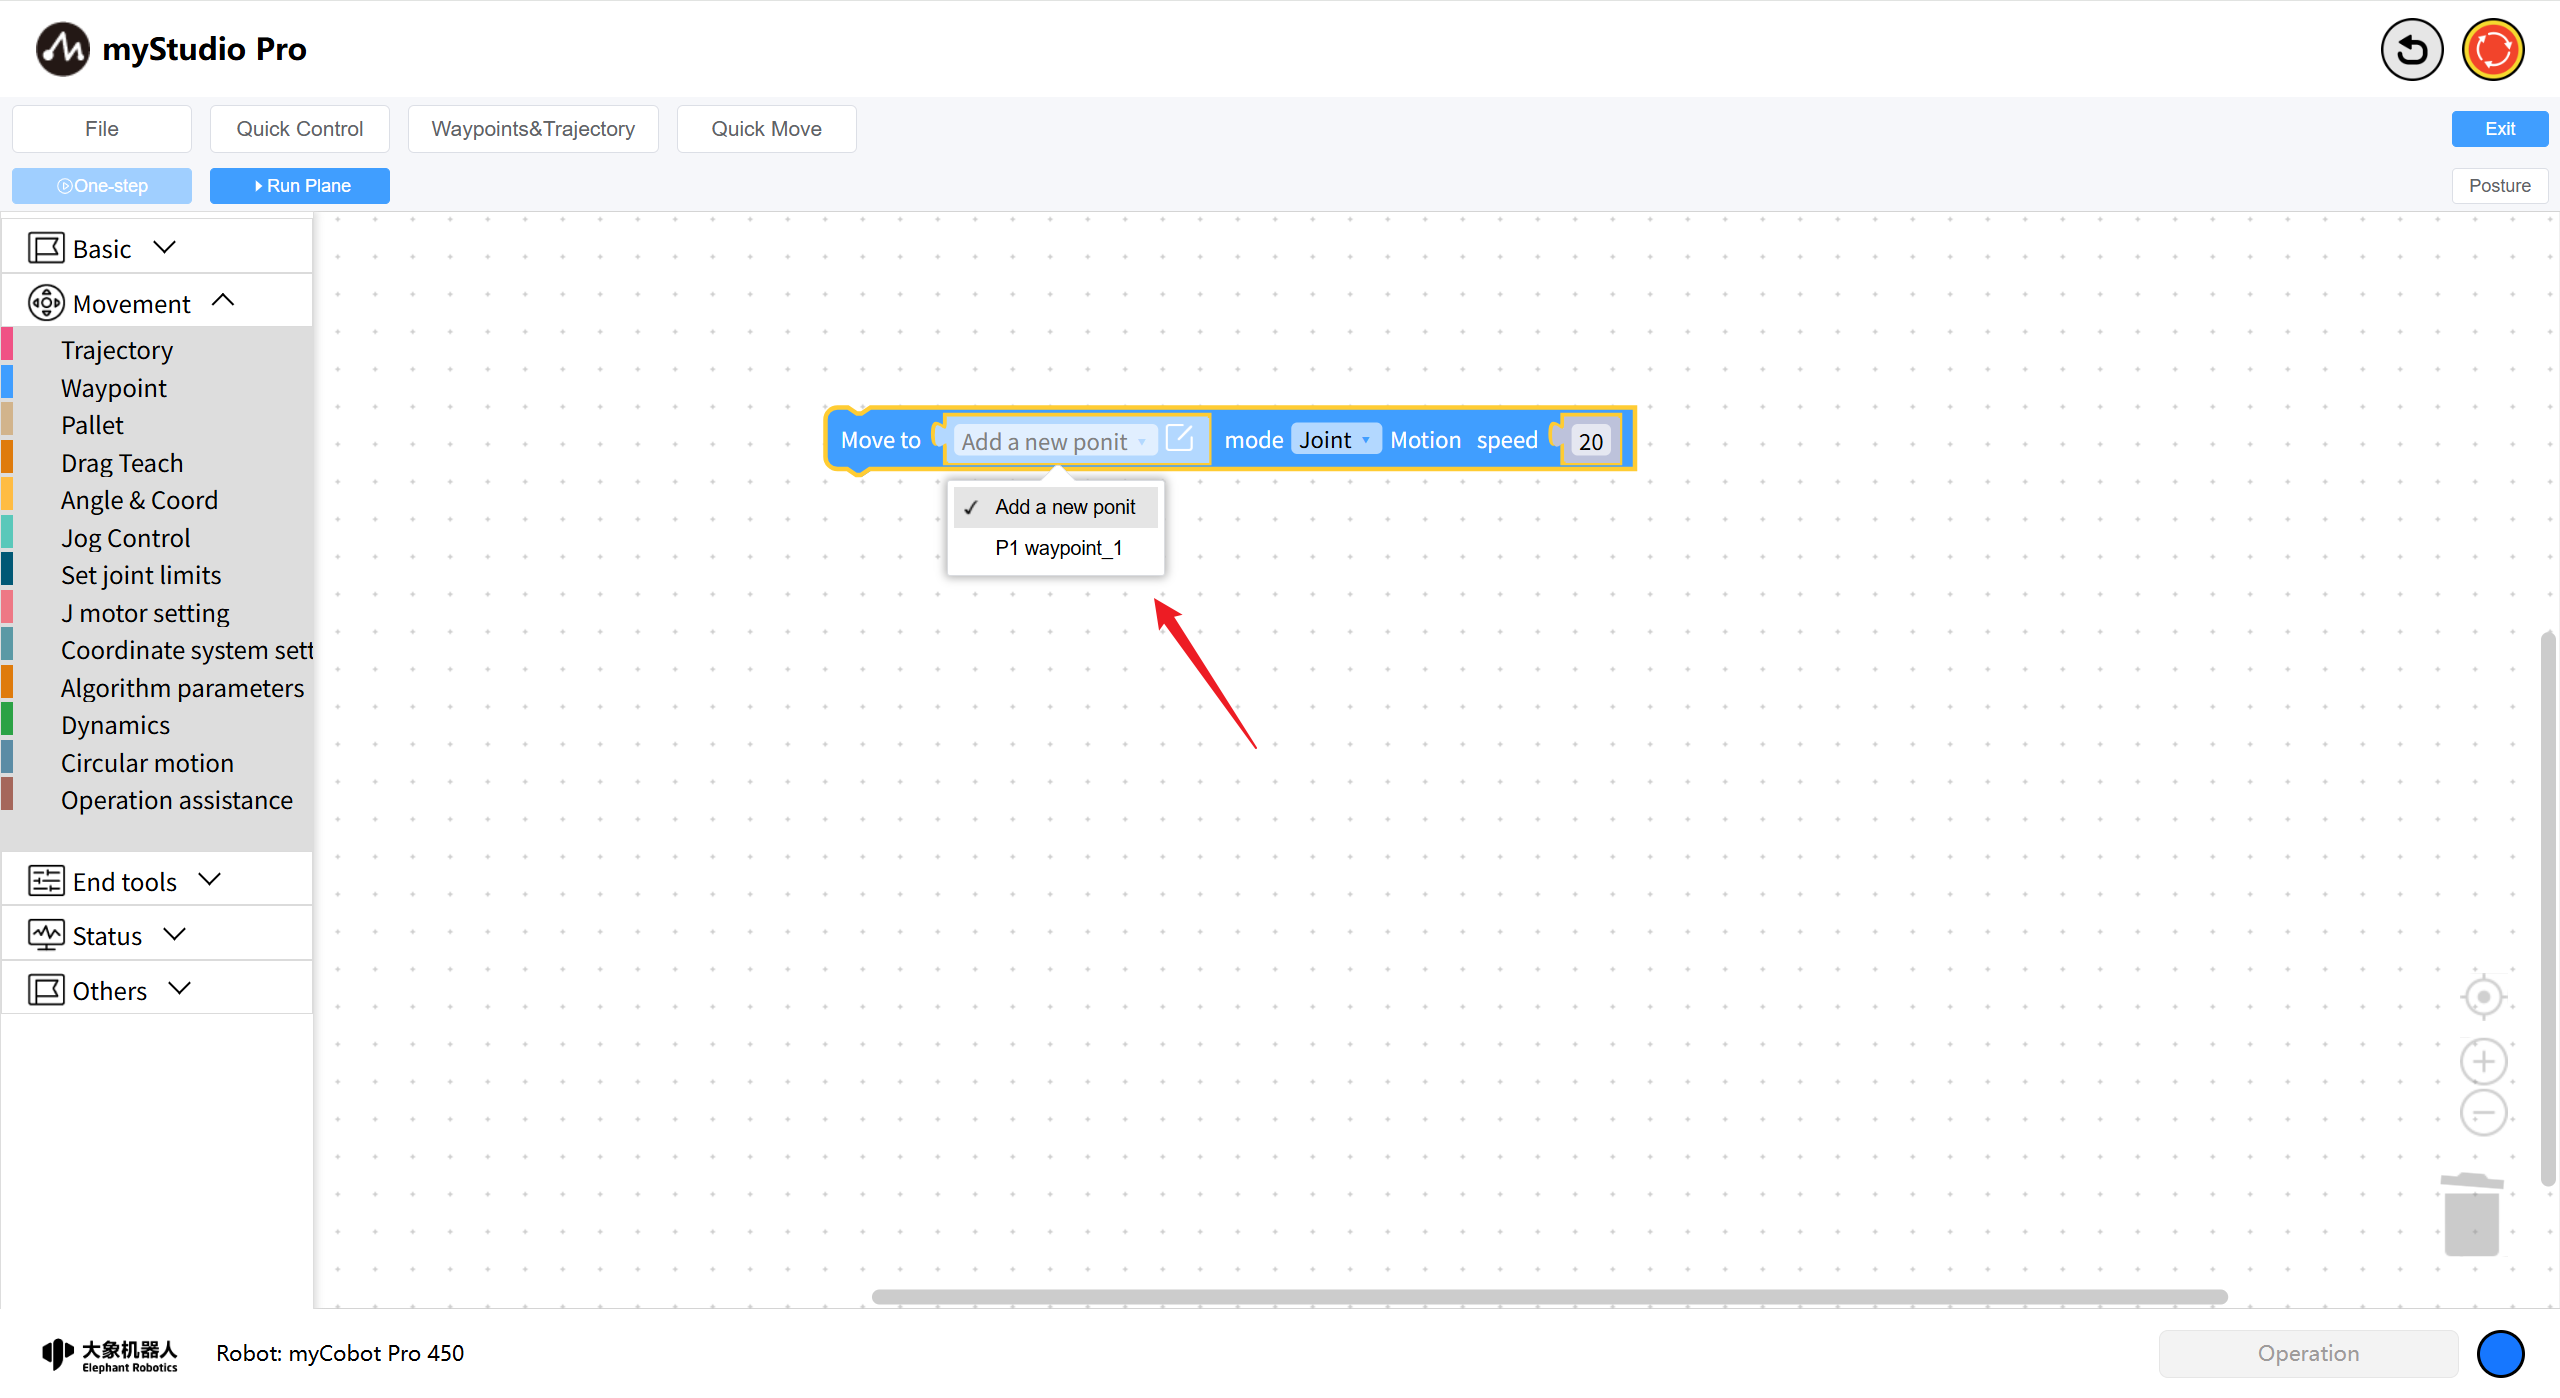Click the trash can icon
This screenshot has width=2560, height=1398.
[x=2471, y=1215]
